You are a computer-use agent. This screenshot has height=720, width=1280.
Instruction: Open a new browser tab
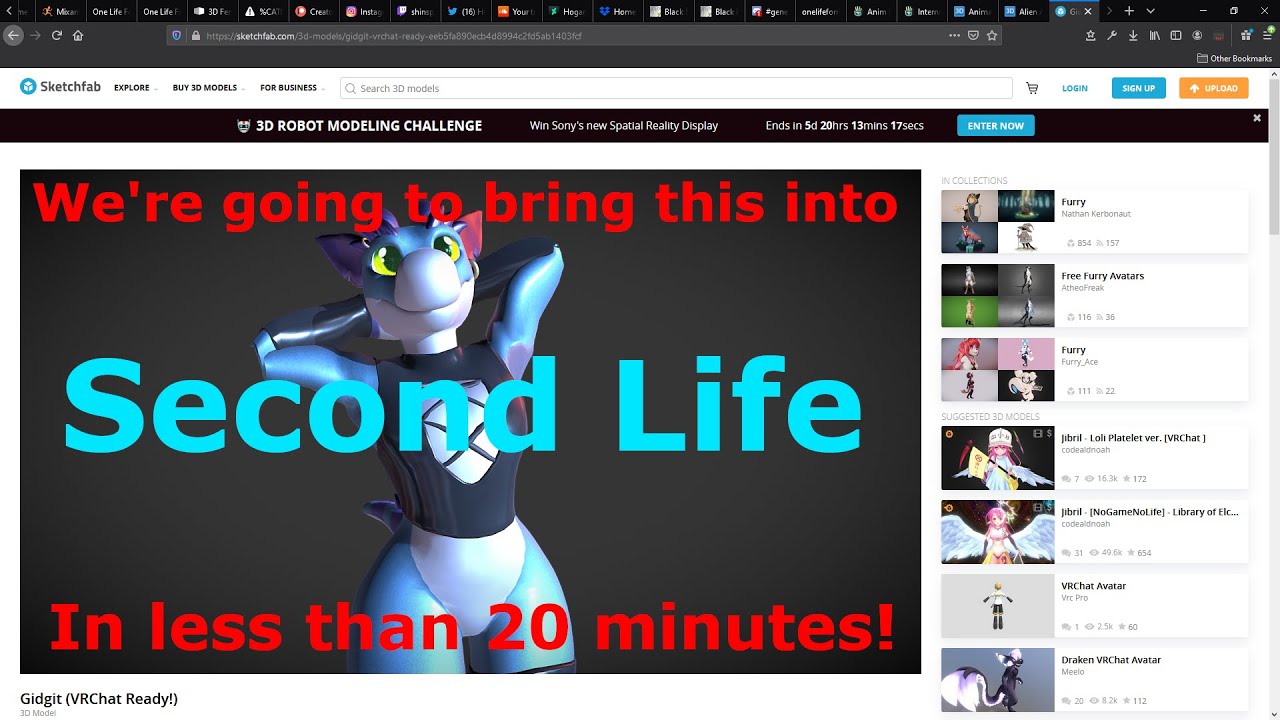coord(1129,11)
